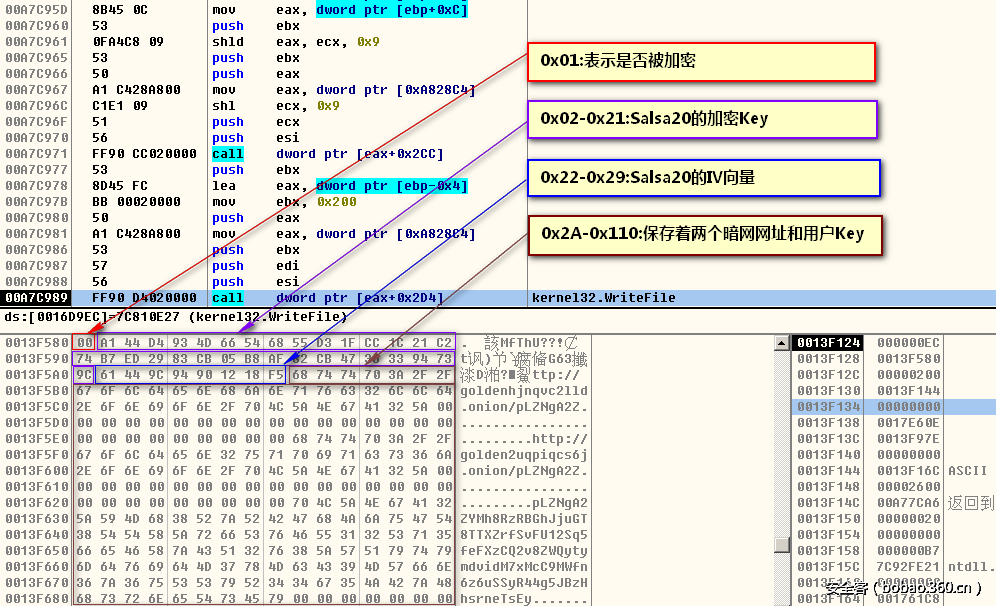996x606 pixels.
Task: Select address 00A7C971 call instruction
Action: (x=264, y=154)
